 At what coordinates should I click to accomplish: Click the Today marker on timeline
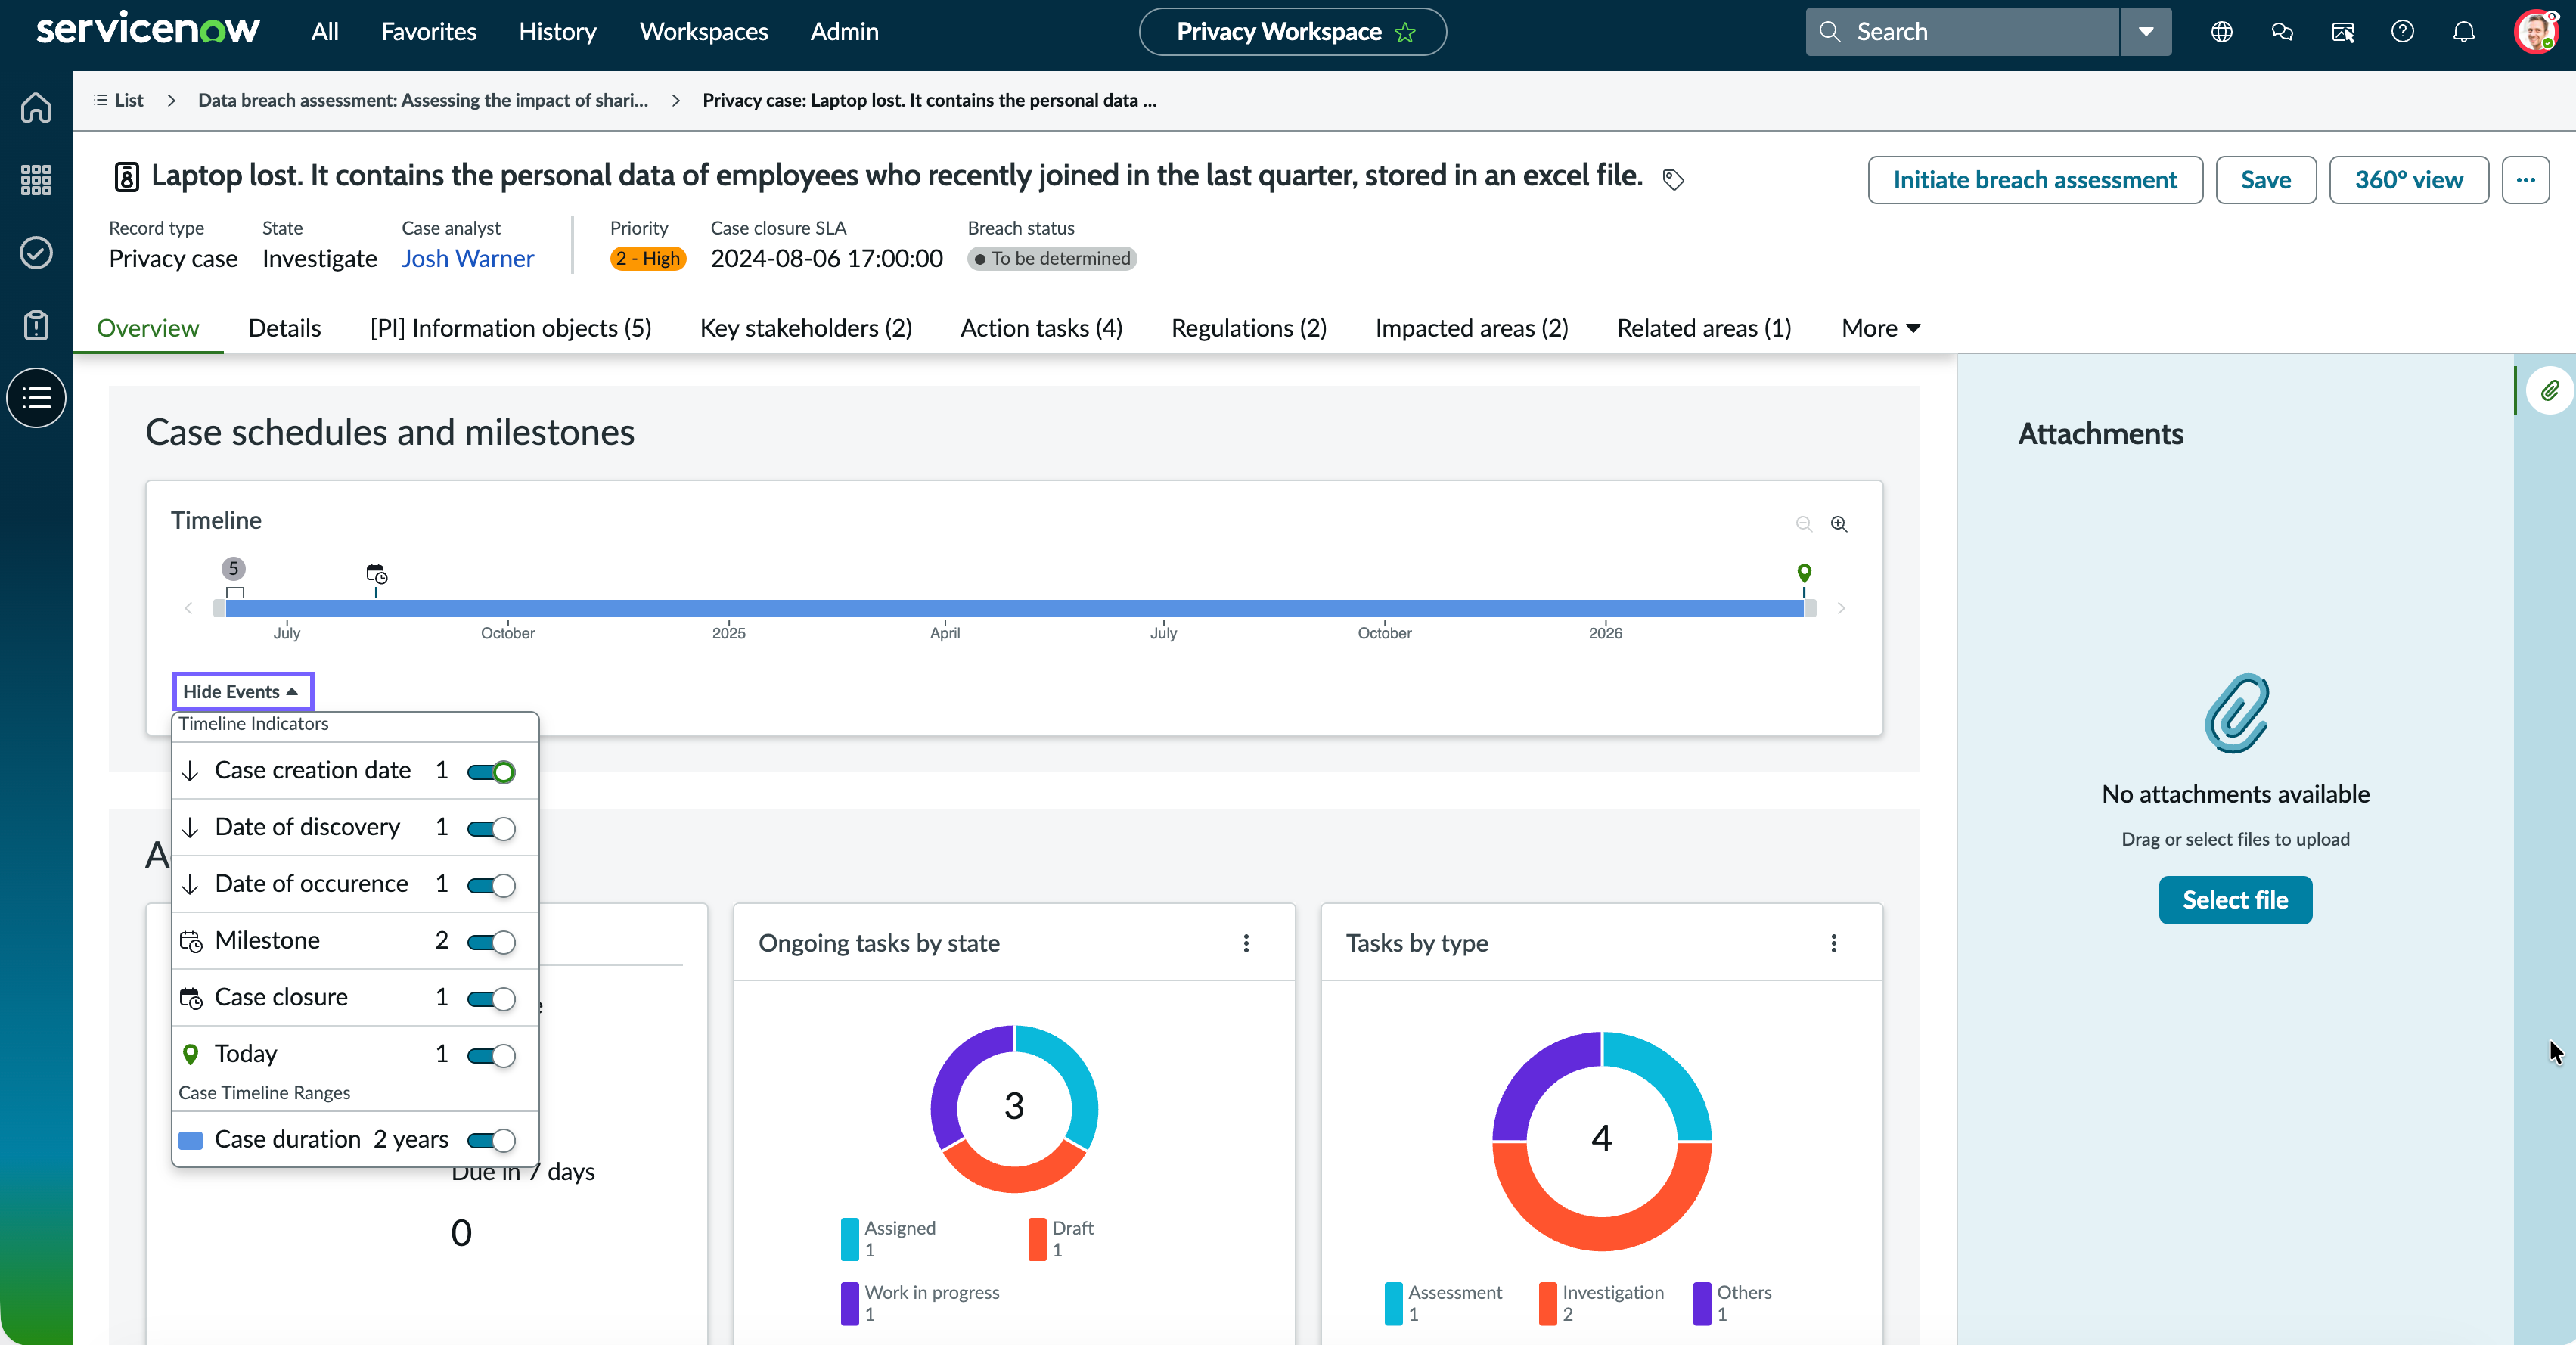click(x=1803, y=574)
